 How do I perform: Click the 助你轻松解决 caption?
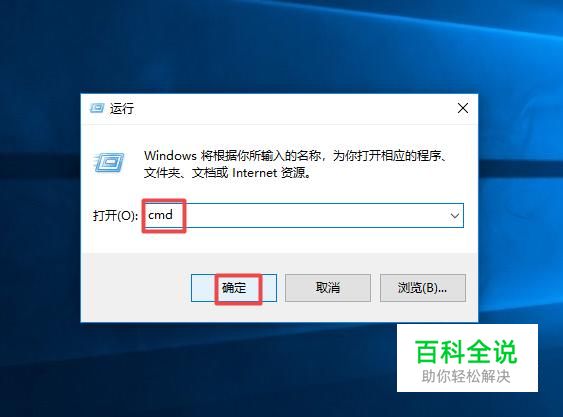click(466, 377)
